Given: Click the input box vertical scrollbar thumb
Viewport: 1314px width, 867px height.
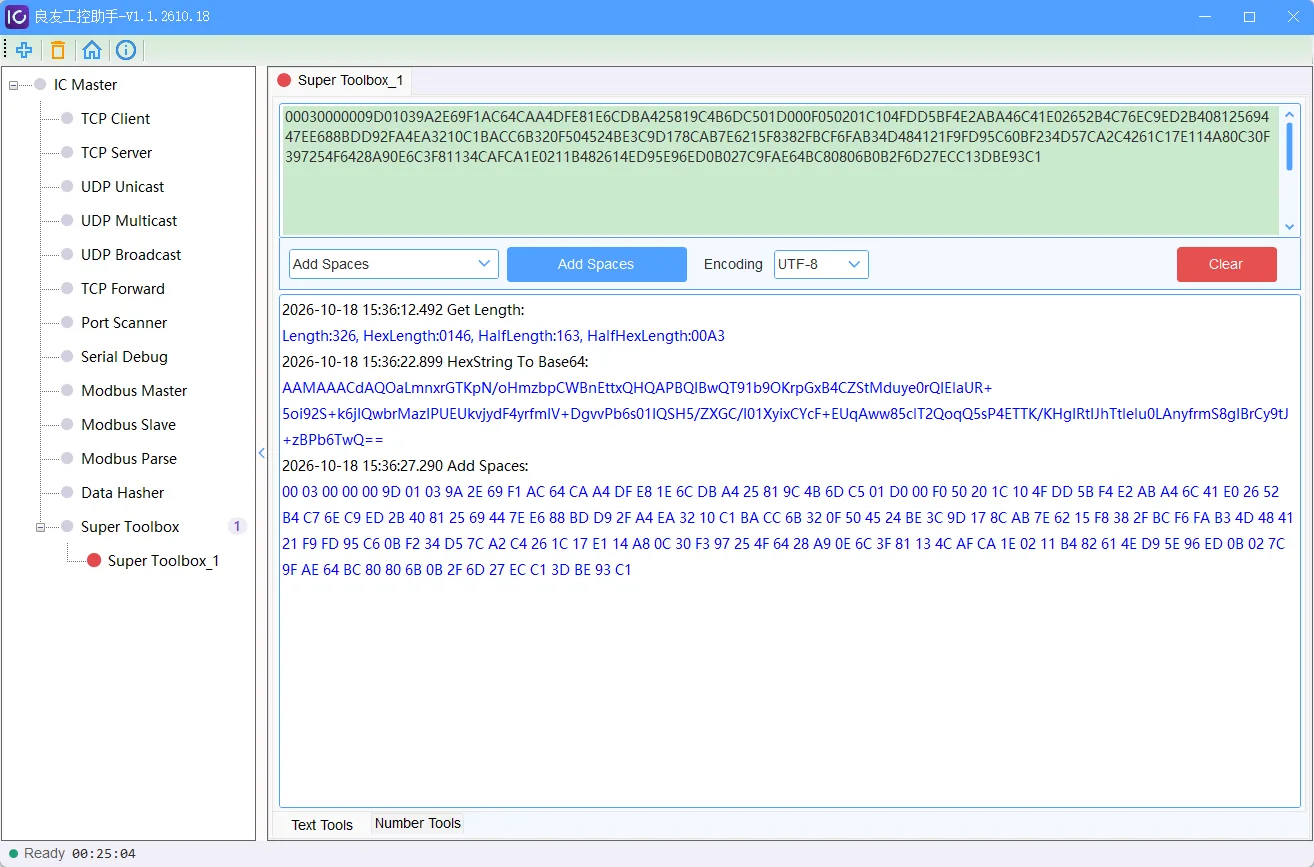Looking at the screenshot, I should [x=1289, y=145].
